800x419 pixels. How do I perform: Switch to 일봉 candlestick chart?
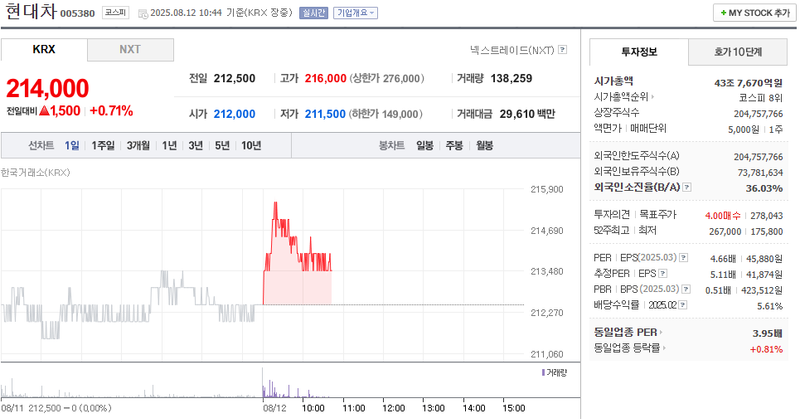[x=424, y=145]
